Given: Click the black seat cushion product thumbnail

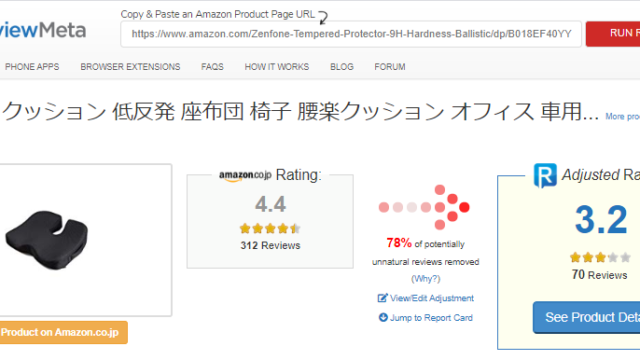Looking at the screenshot, I should pos(47,240).
